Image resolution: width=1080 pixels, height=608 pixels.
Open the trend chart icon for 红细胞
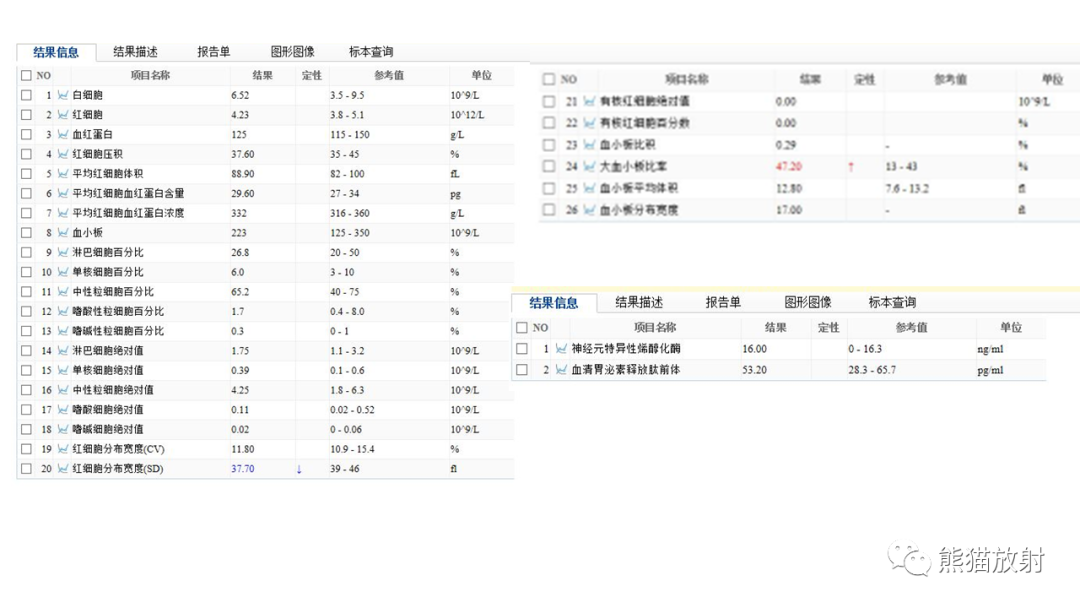click(x=63, y=115)
